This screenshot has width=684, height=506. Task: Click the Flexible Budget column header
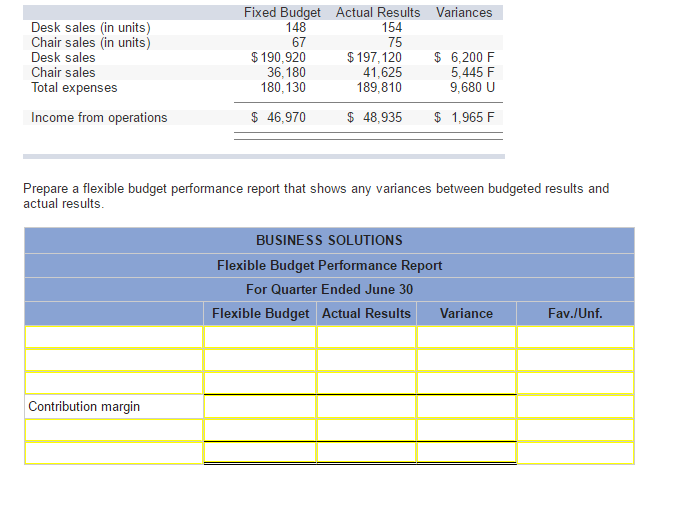pyautogui.click(x=260, y=314)
